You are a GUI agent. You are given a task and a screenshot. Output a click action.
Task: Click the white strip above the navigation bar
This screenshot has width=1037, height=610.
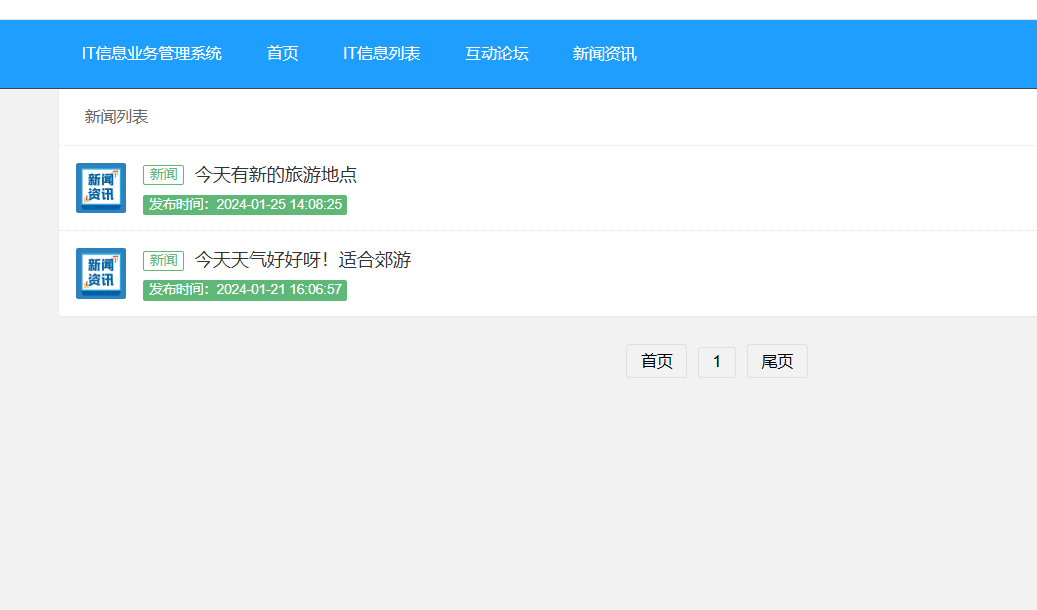click(500, 9)
